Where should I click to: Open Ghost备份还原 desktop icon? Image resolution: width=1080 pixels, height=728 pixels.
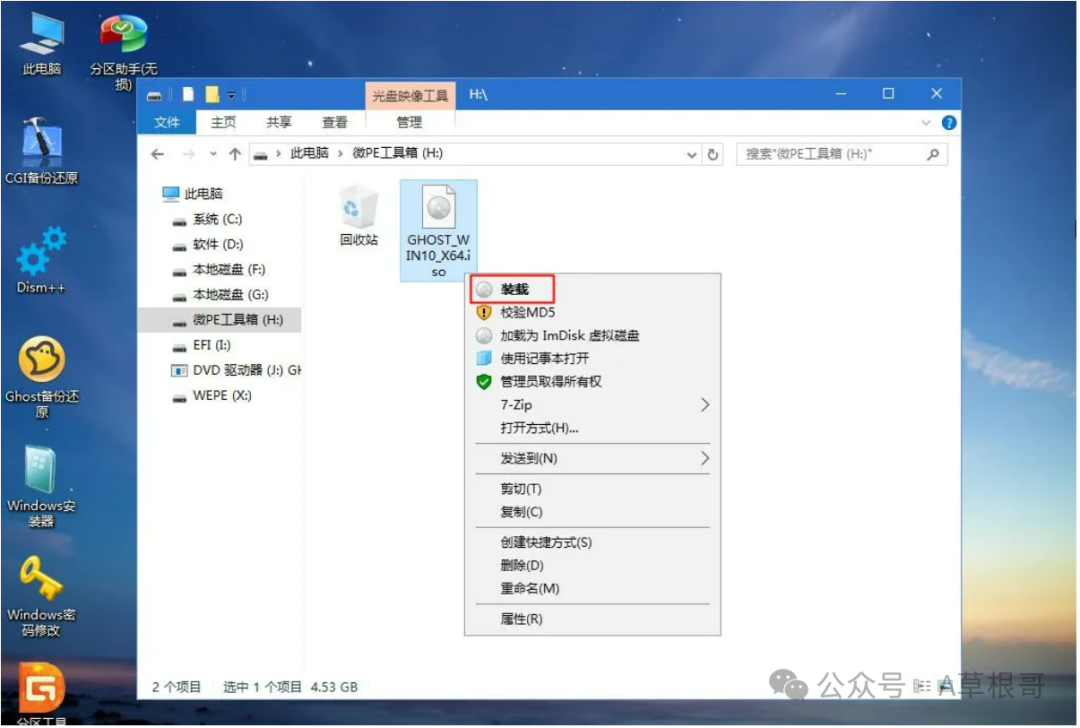point(41,376)
